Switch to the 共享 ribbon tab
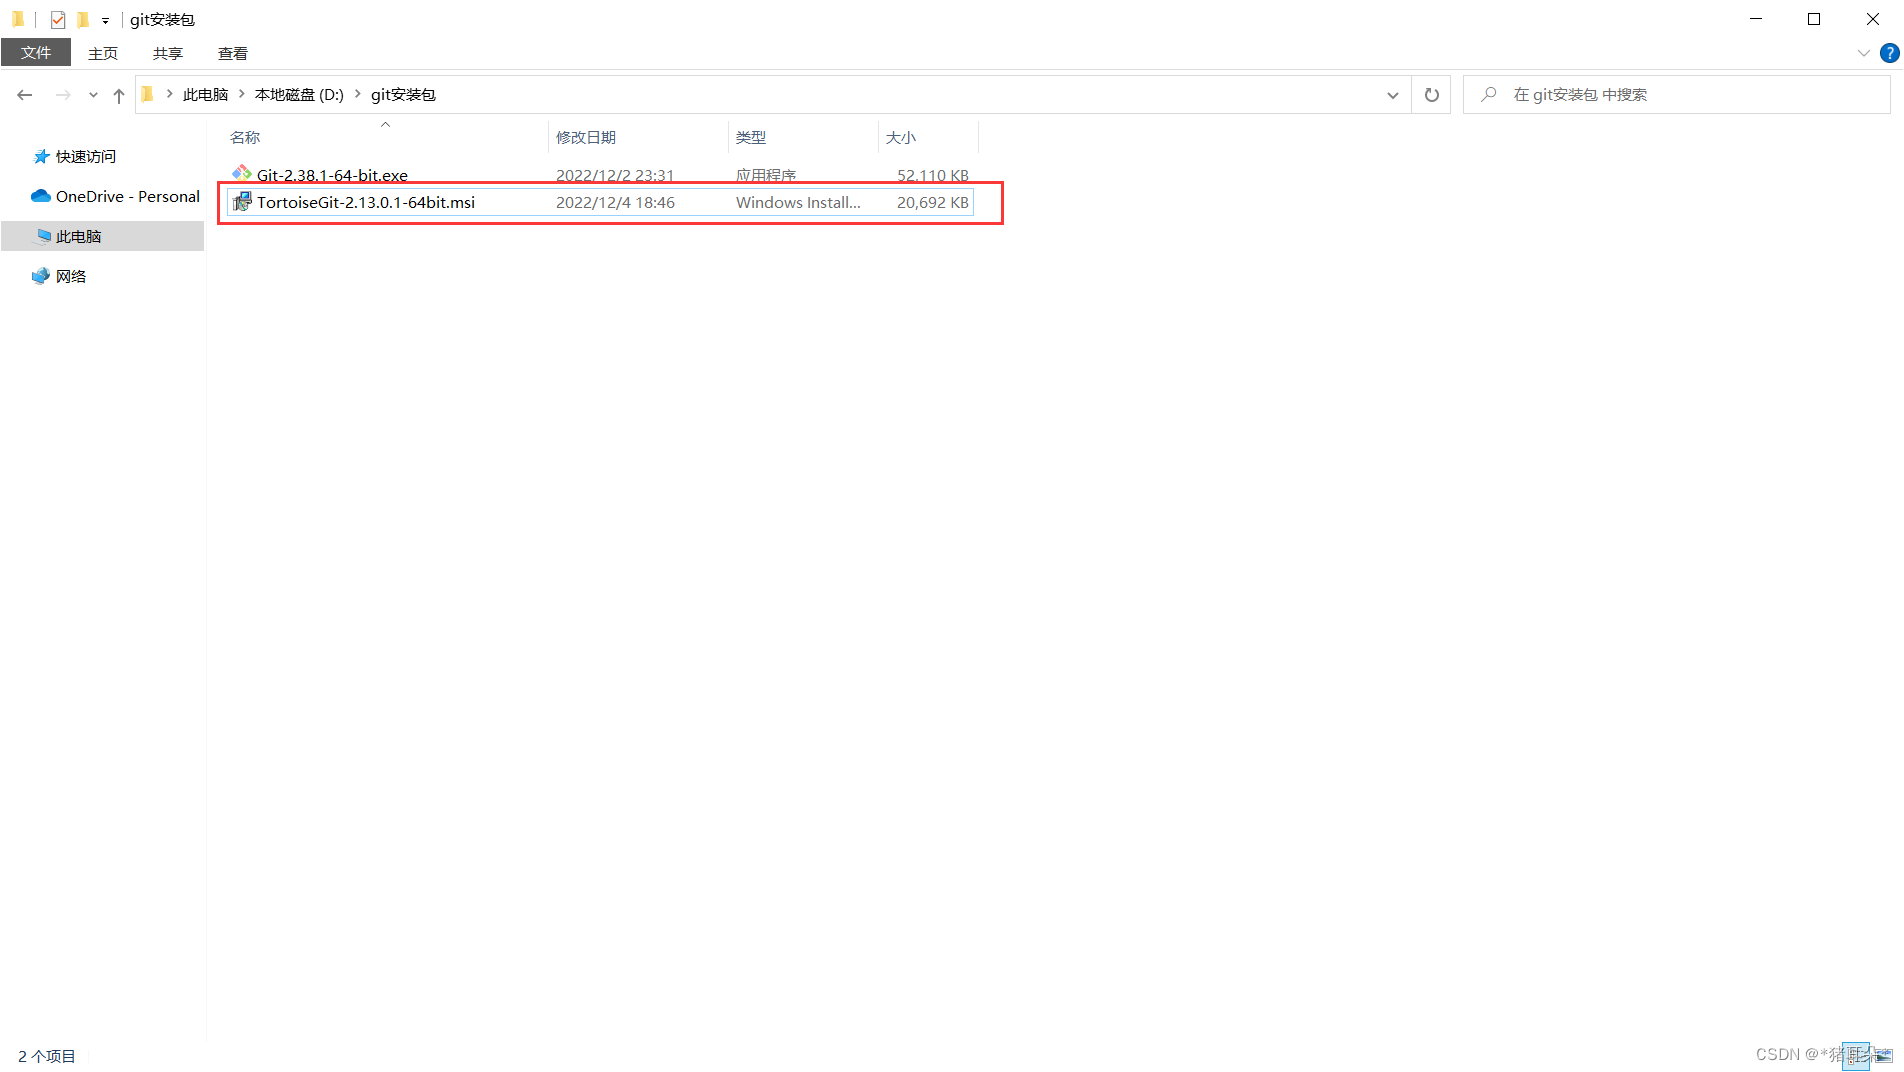The height and width of the screenshot is (1072, 1904). pos(168,53)
